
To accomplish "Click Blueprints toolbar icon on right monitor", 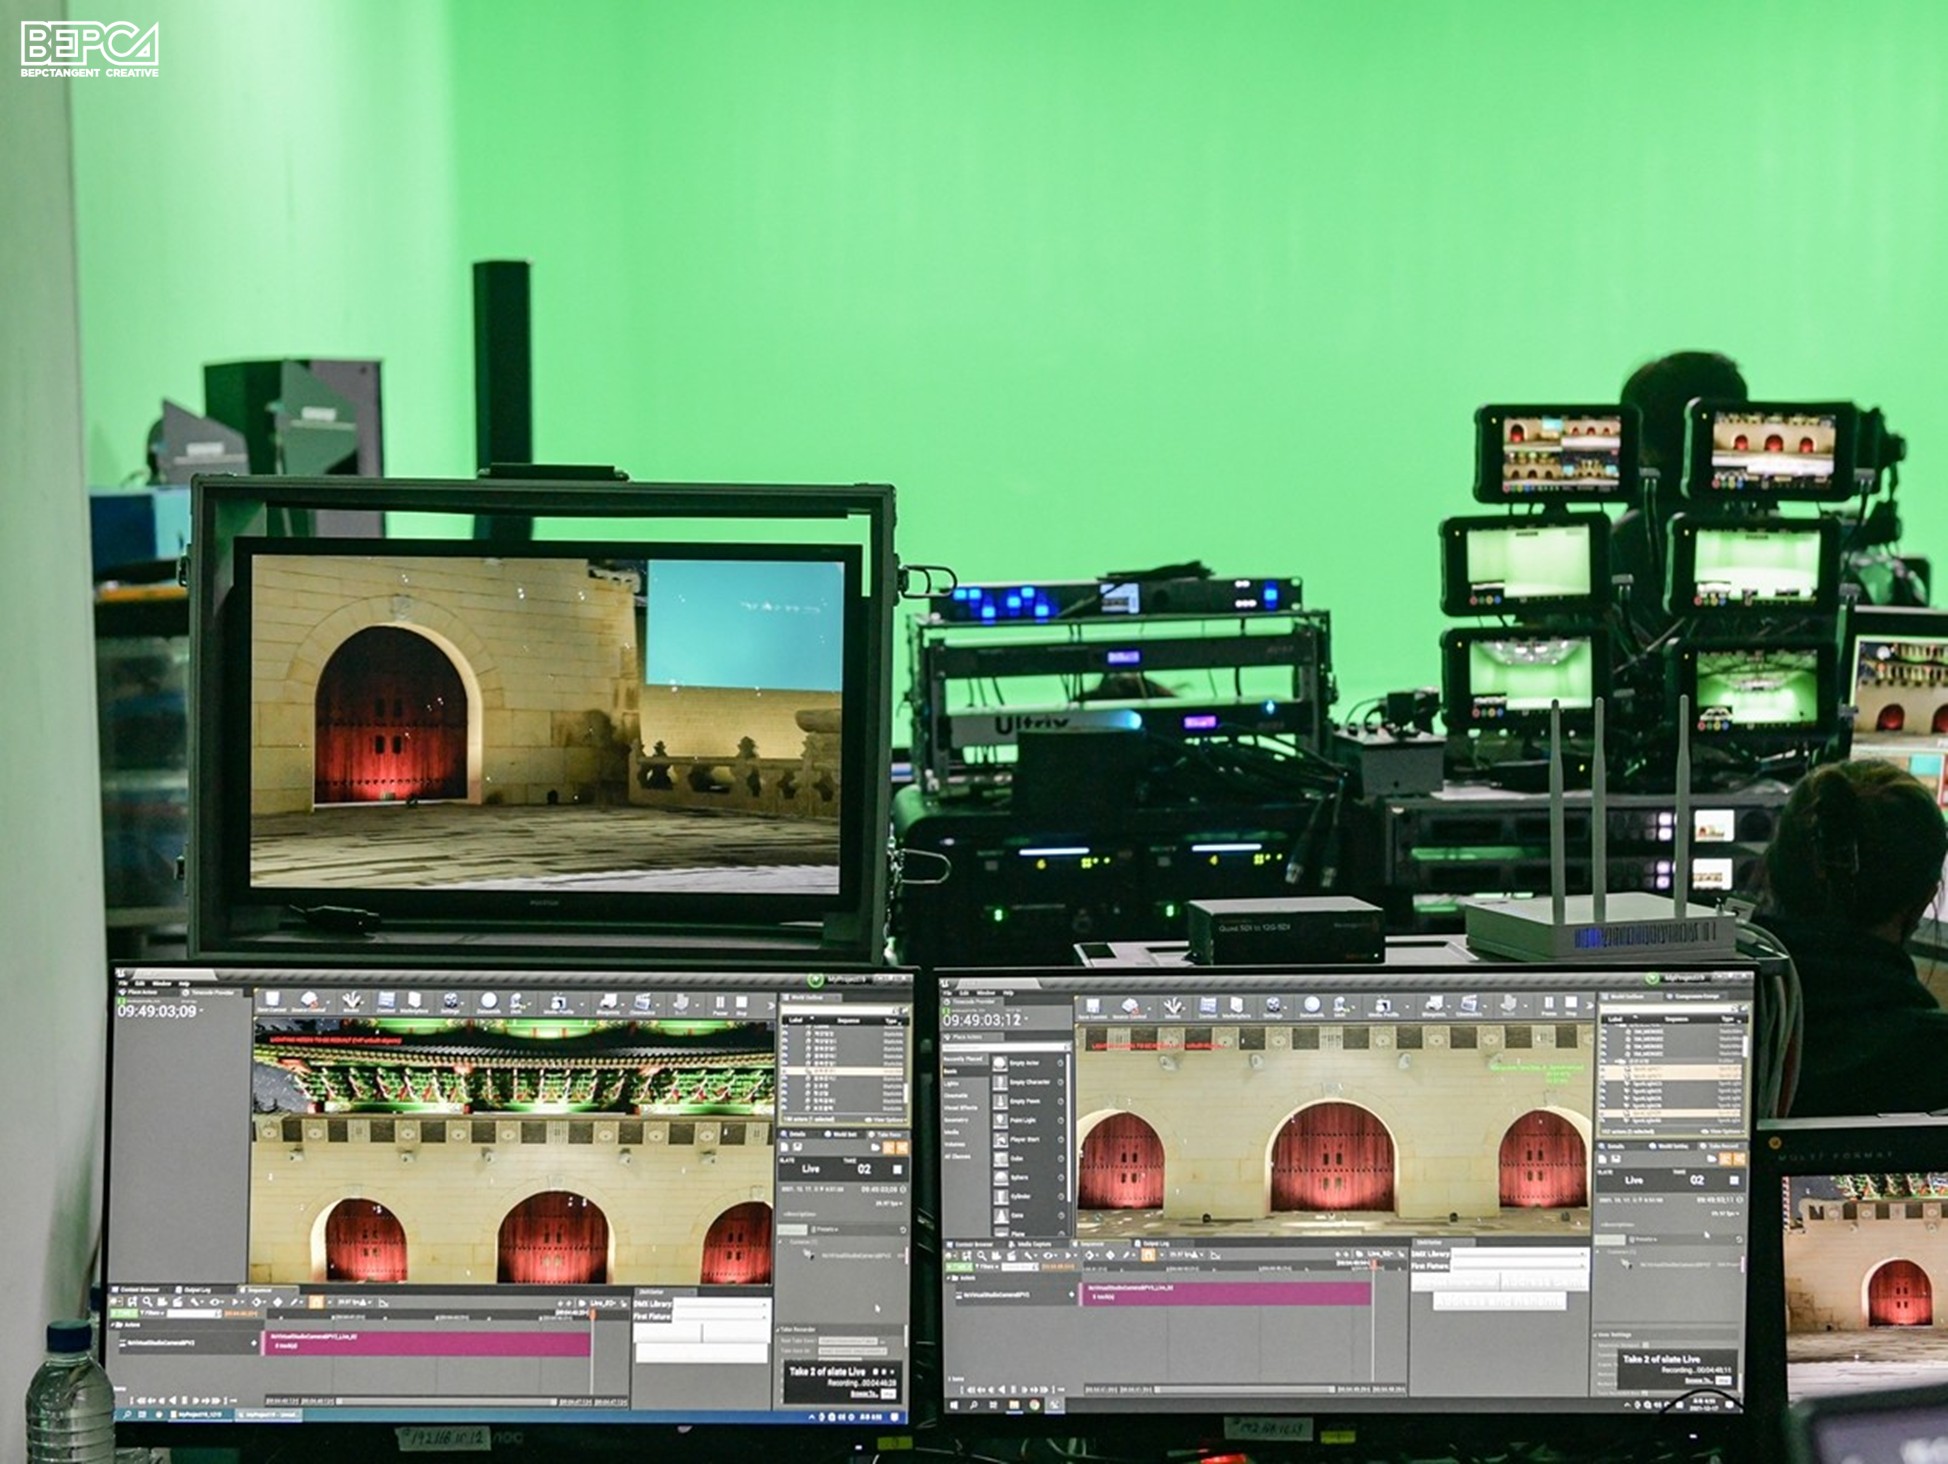I will (1433, 1003).
